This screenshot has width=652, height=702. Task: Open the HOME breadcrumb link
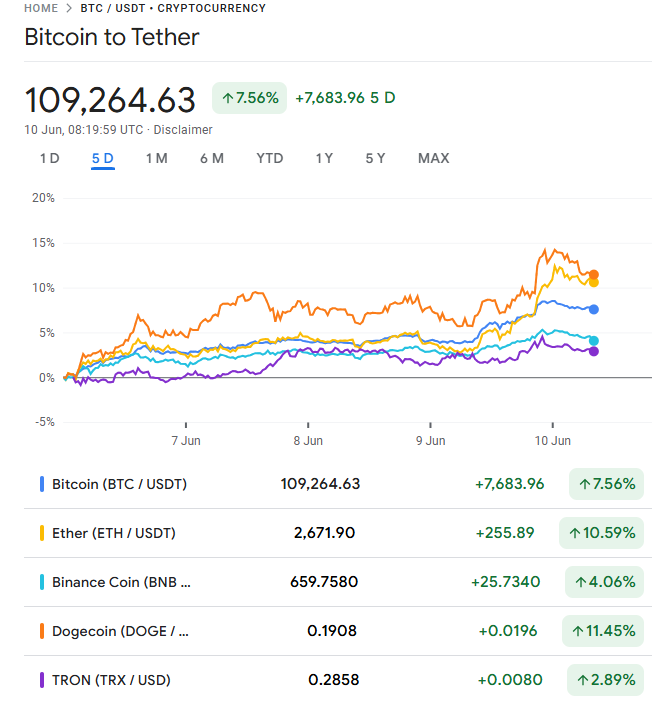pos(41,8)
